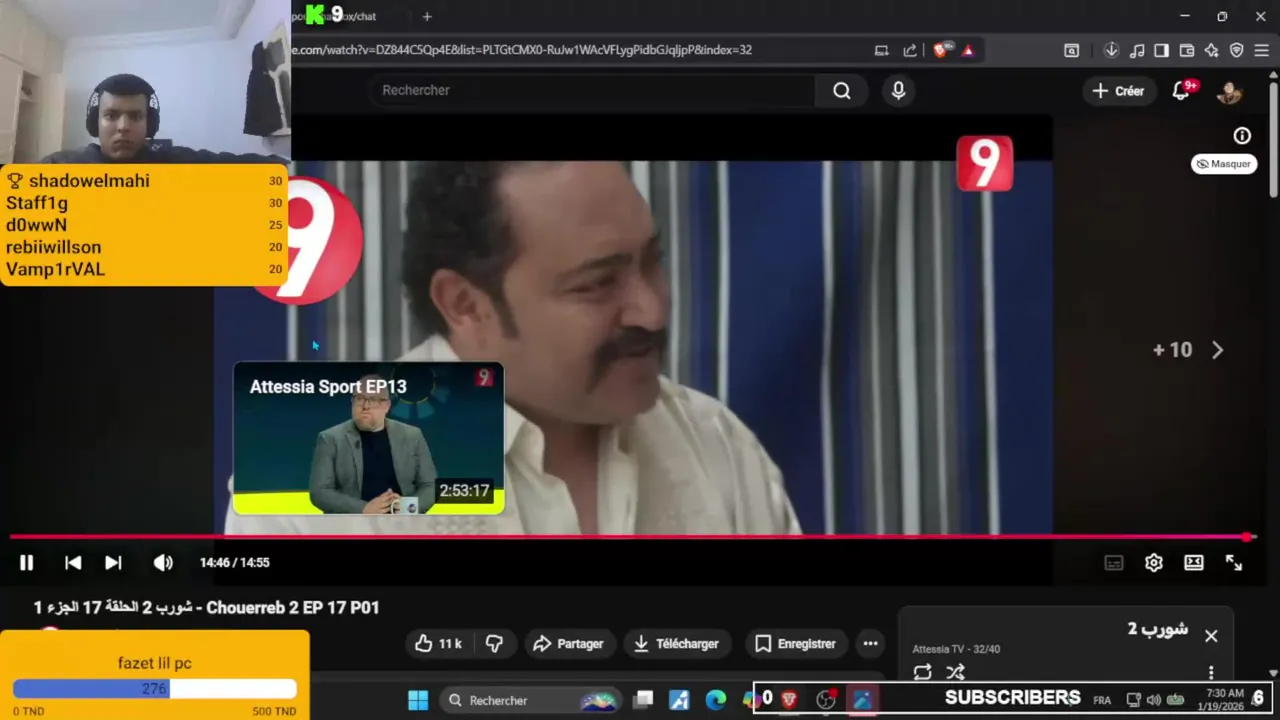This screenshot has height=720, width=1280.
Task: Save video with Enregistrer button
Action: [795, 644]
